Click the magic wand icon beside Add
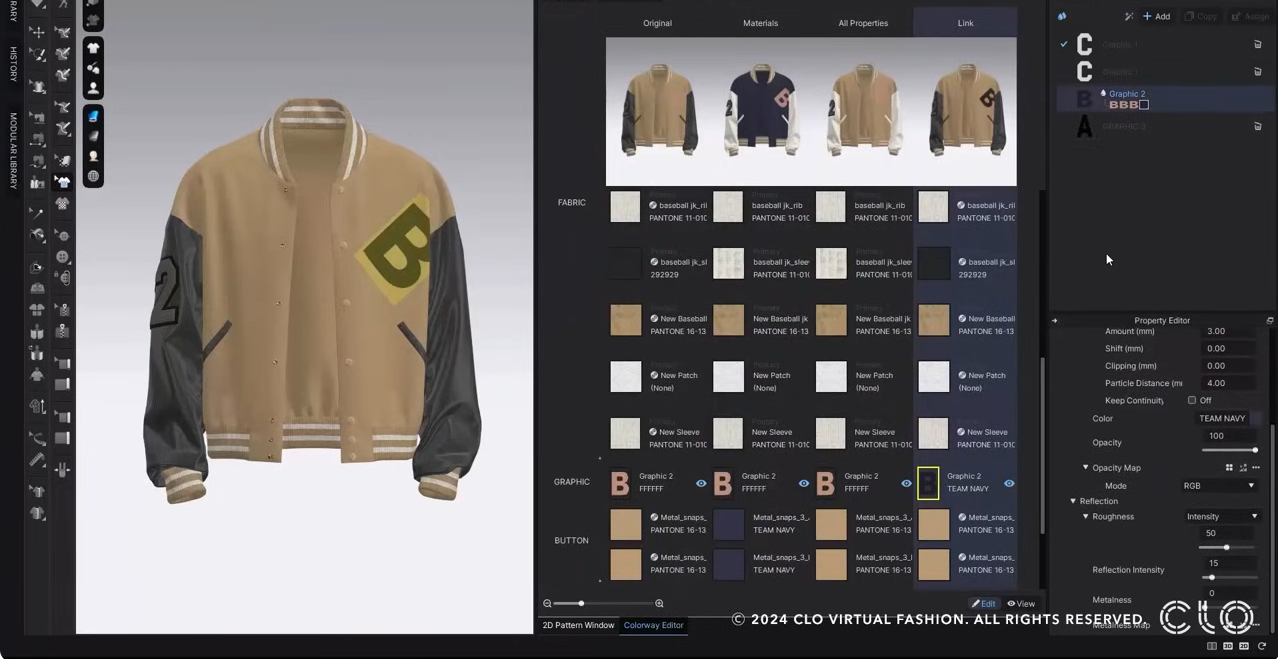 (x=1129, y=16)
